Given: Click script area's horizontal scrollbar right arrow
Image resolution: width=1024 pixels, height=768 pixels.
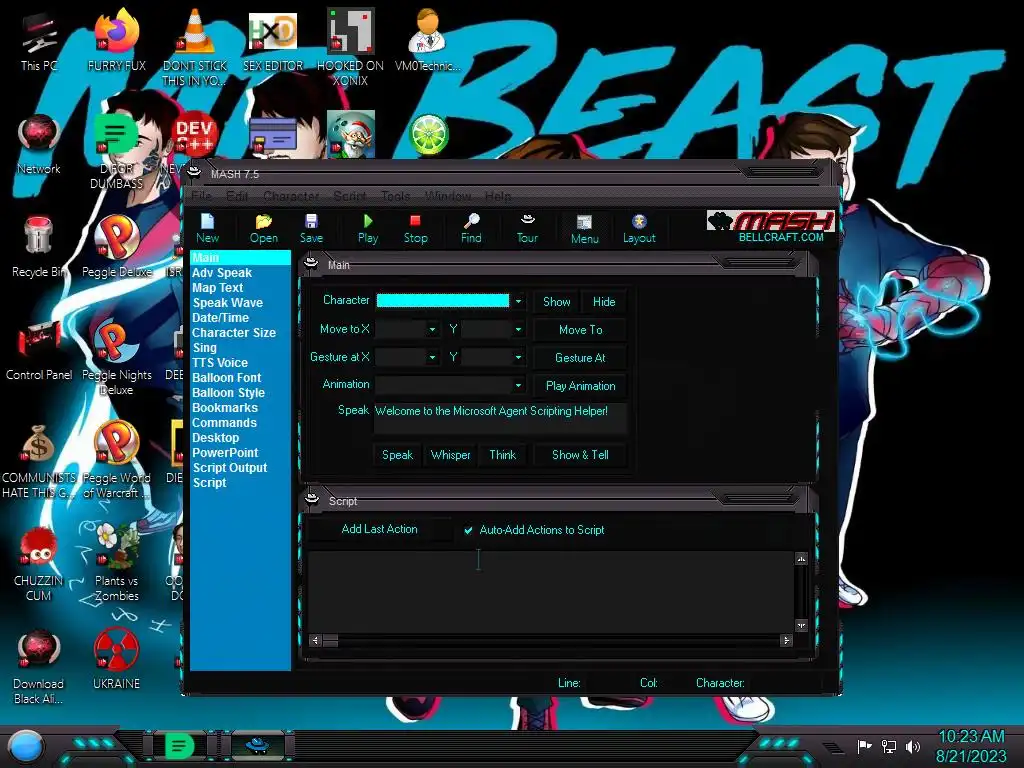Looking at the screenshot, I should (x=786, y=641).
